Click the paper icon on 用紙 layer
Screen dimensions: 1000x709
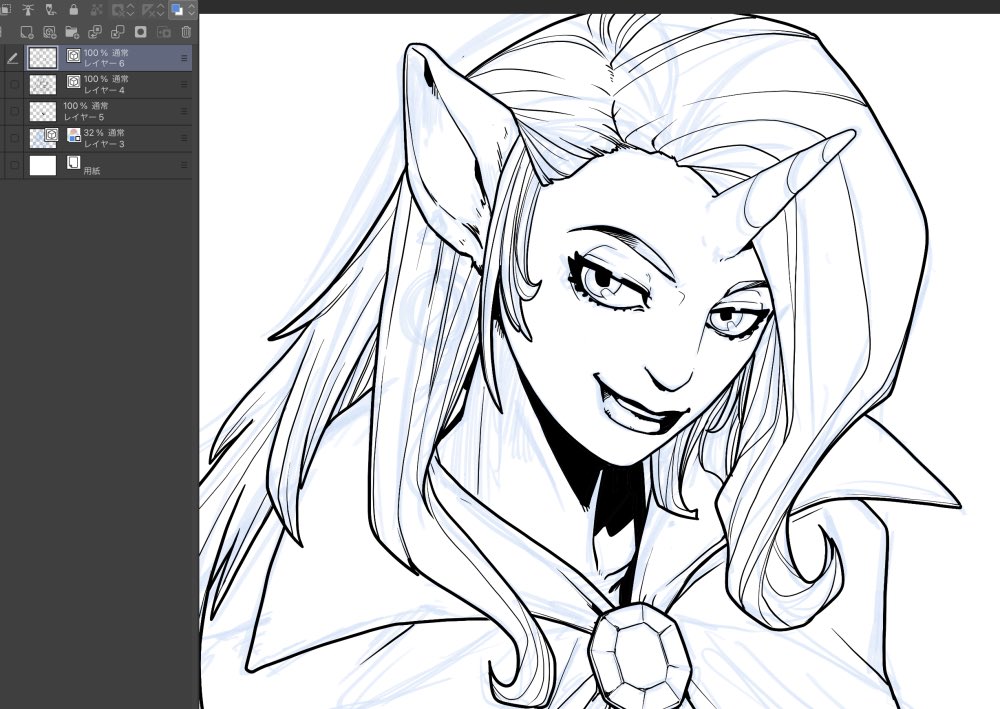73,163
